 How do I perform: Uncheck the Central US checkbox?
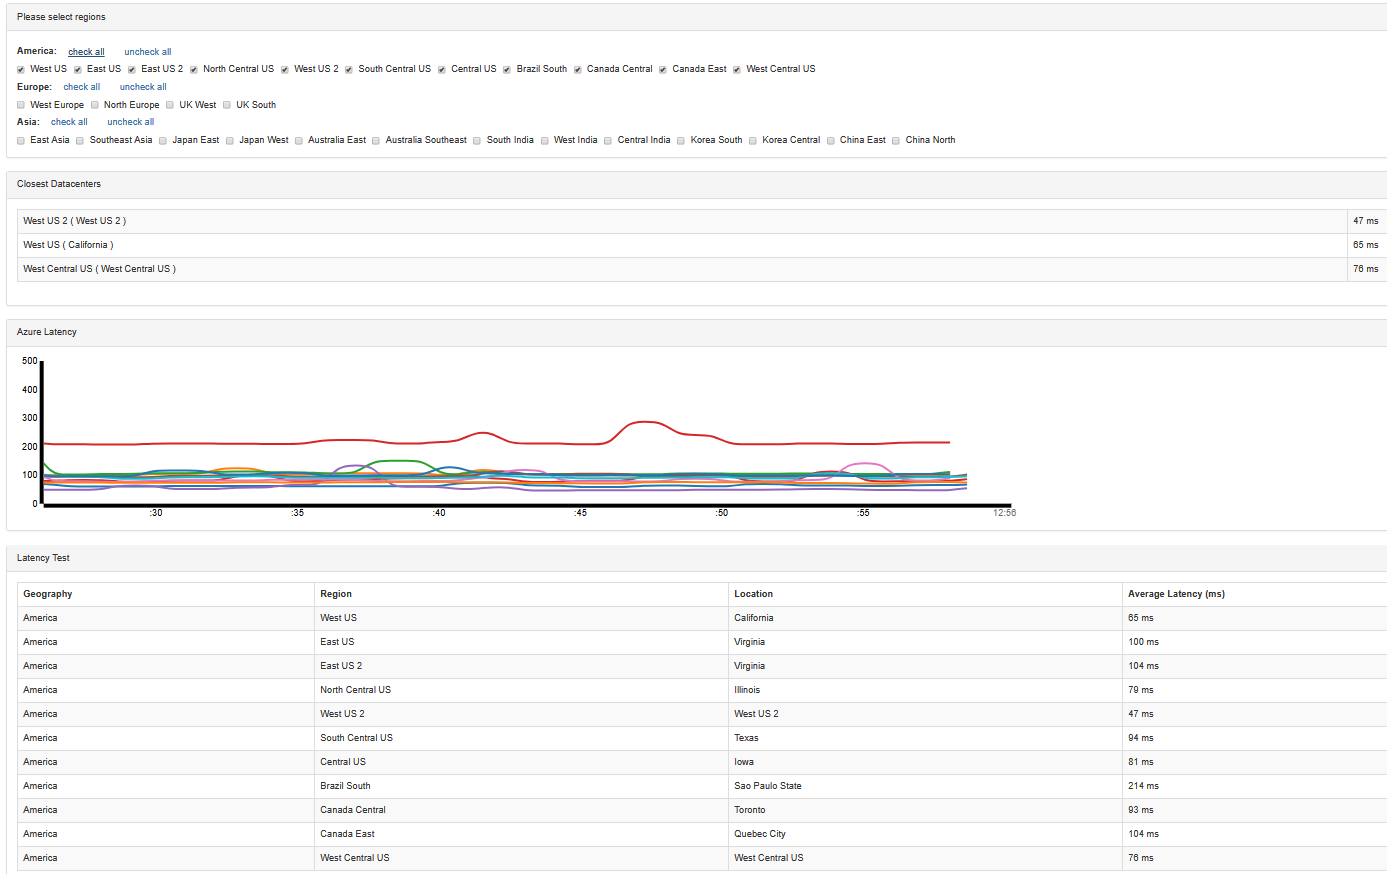pyautogui.click(x=441, y=70)
